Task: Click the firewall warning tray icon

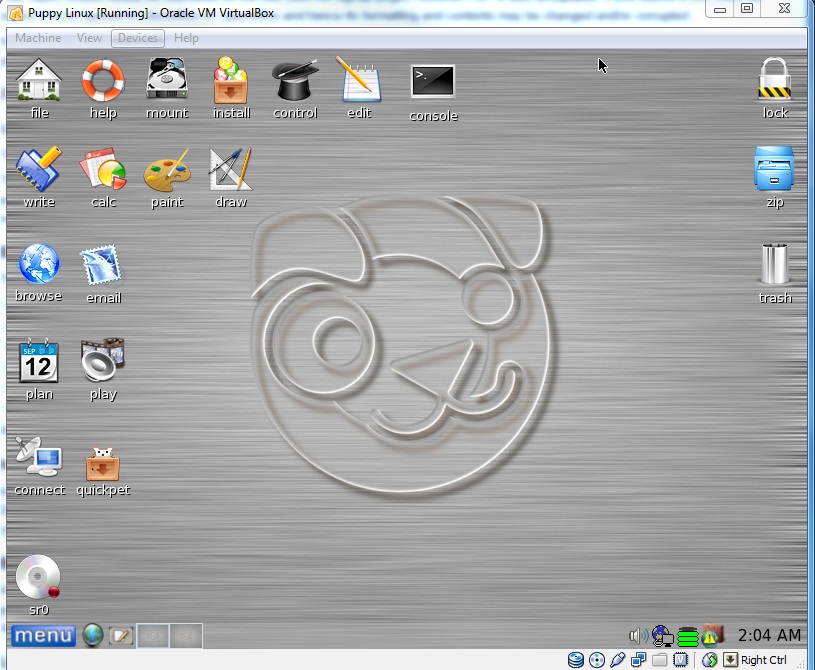Action: [713, 635]
